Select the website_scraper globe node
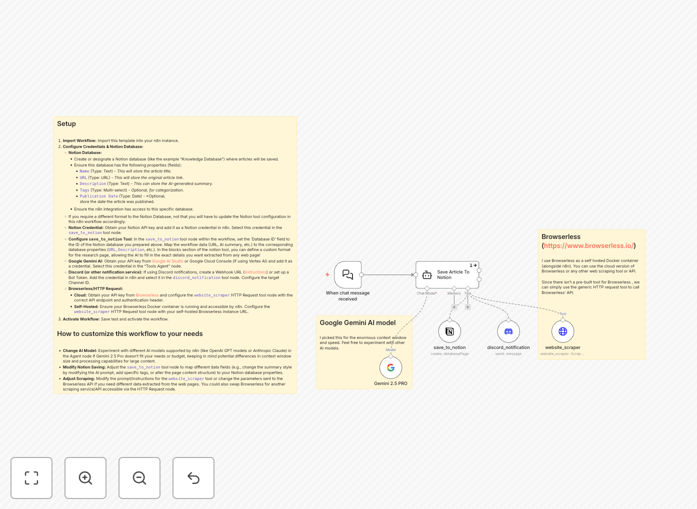Image resolution: width=697 pixels, height=509 pixels. point(563,331)
